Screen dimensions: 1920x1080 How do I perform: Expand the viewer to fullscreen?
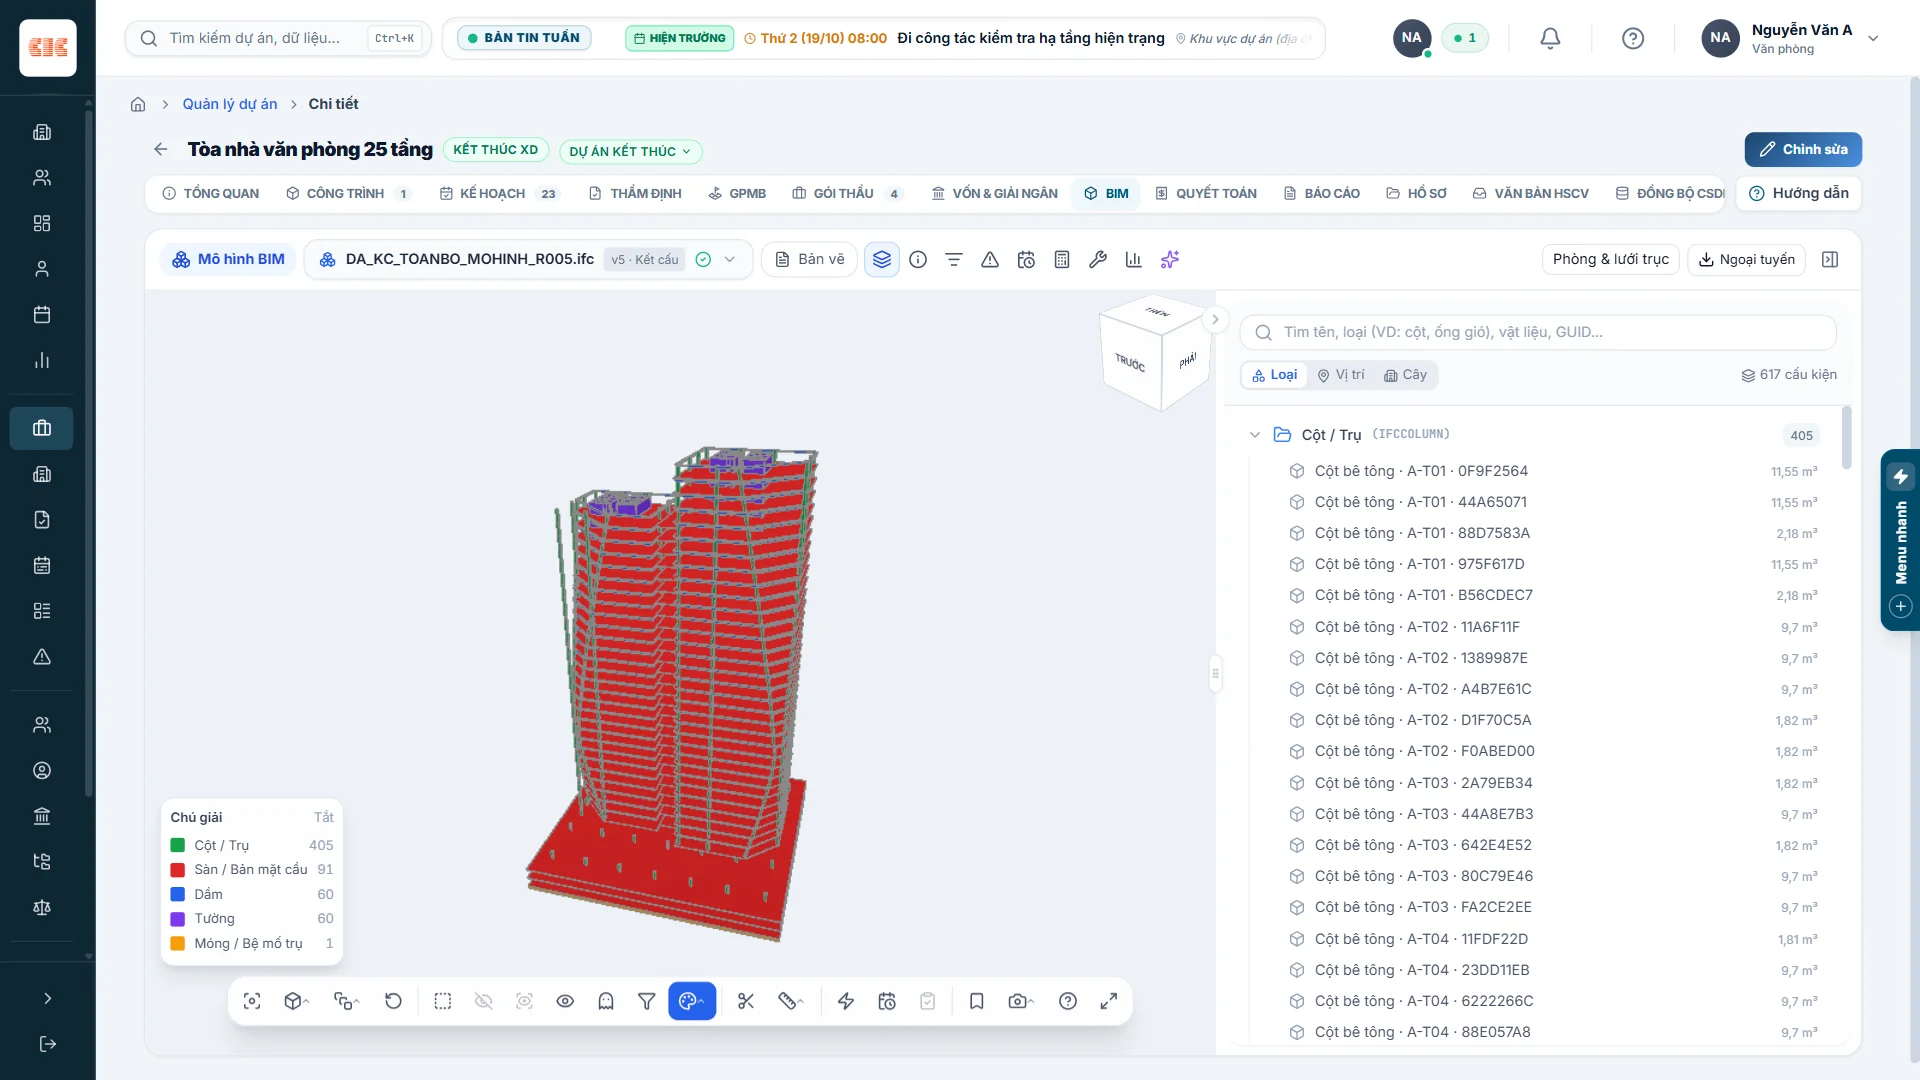point(1109,1001)
